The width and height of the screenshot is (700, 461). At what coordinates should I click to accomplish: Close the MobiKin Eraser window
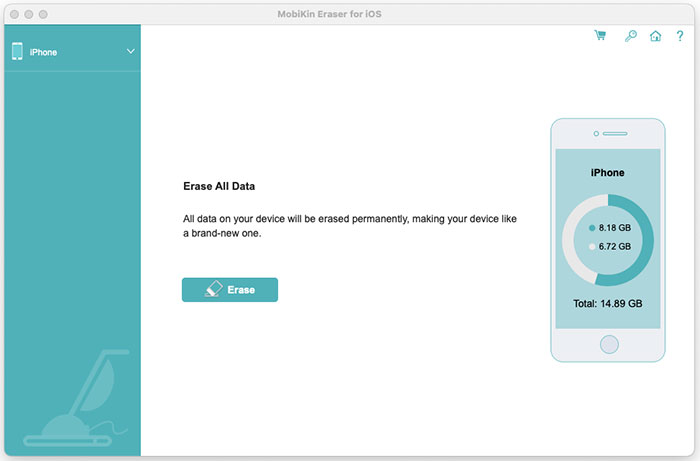tap(13, 16)
